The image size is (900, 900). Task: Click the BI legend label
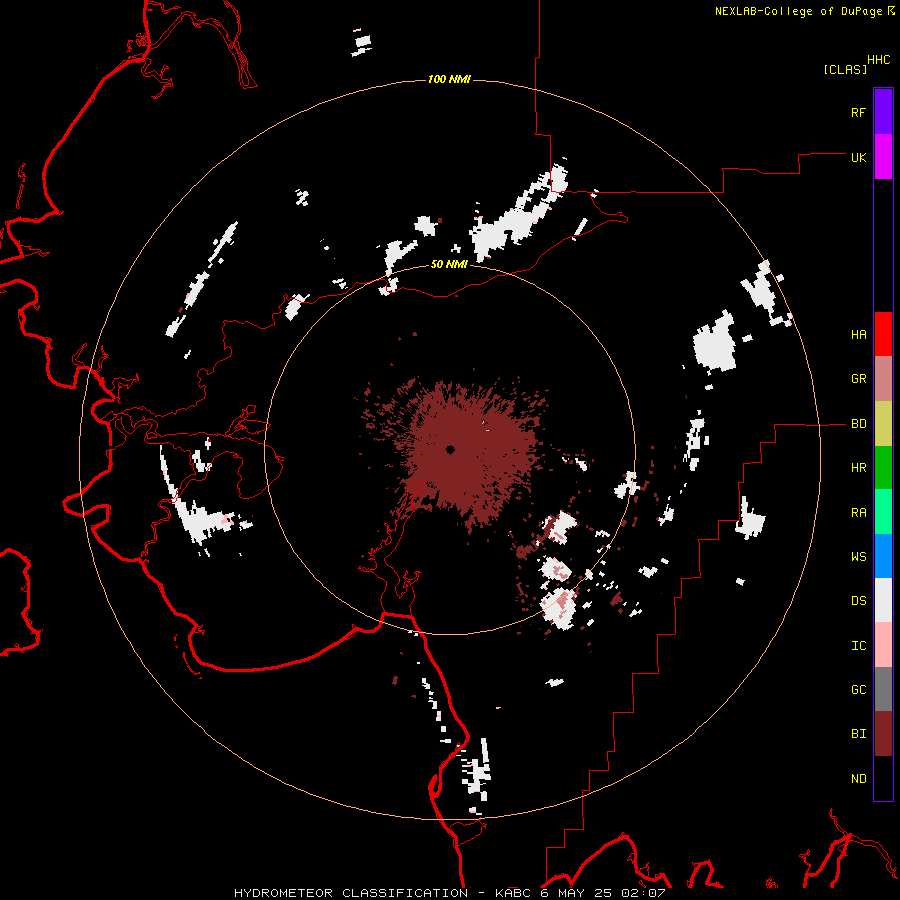click(x=858, y=734)
